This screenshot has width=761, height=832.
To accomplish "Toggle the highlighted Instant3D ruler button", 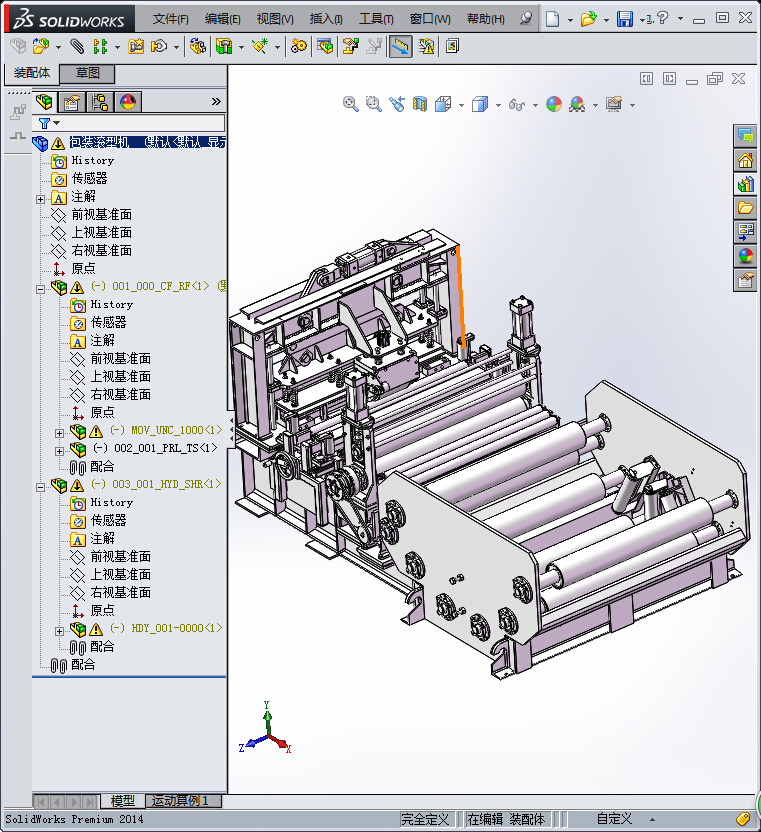I will [400, 47].
